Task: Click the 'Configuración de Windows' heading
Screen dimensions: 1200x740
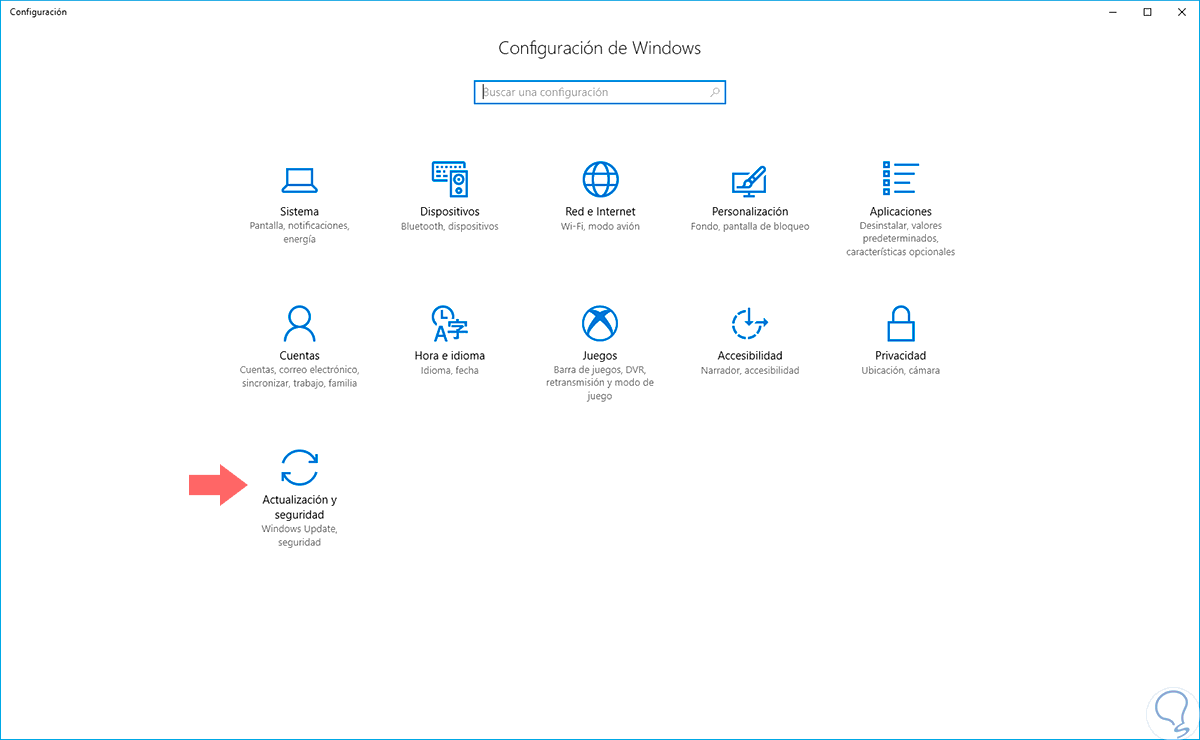Action: click(x=600, y=48)
